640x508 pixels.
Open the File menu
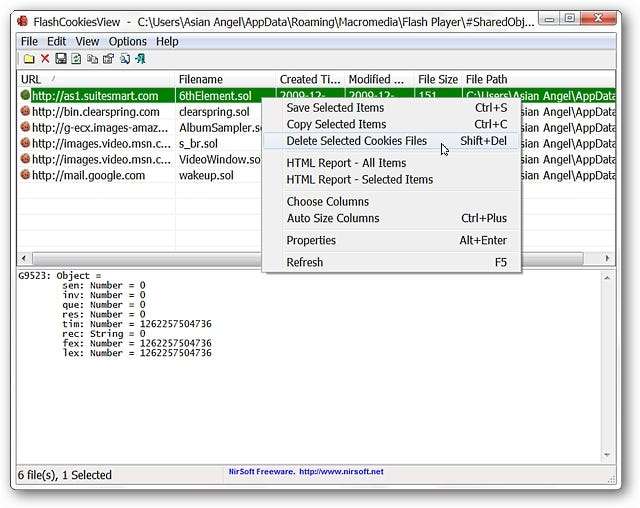point(29,41)
